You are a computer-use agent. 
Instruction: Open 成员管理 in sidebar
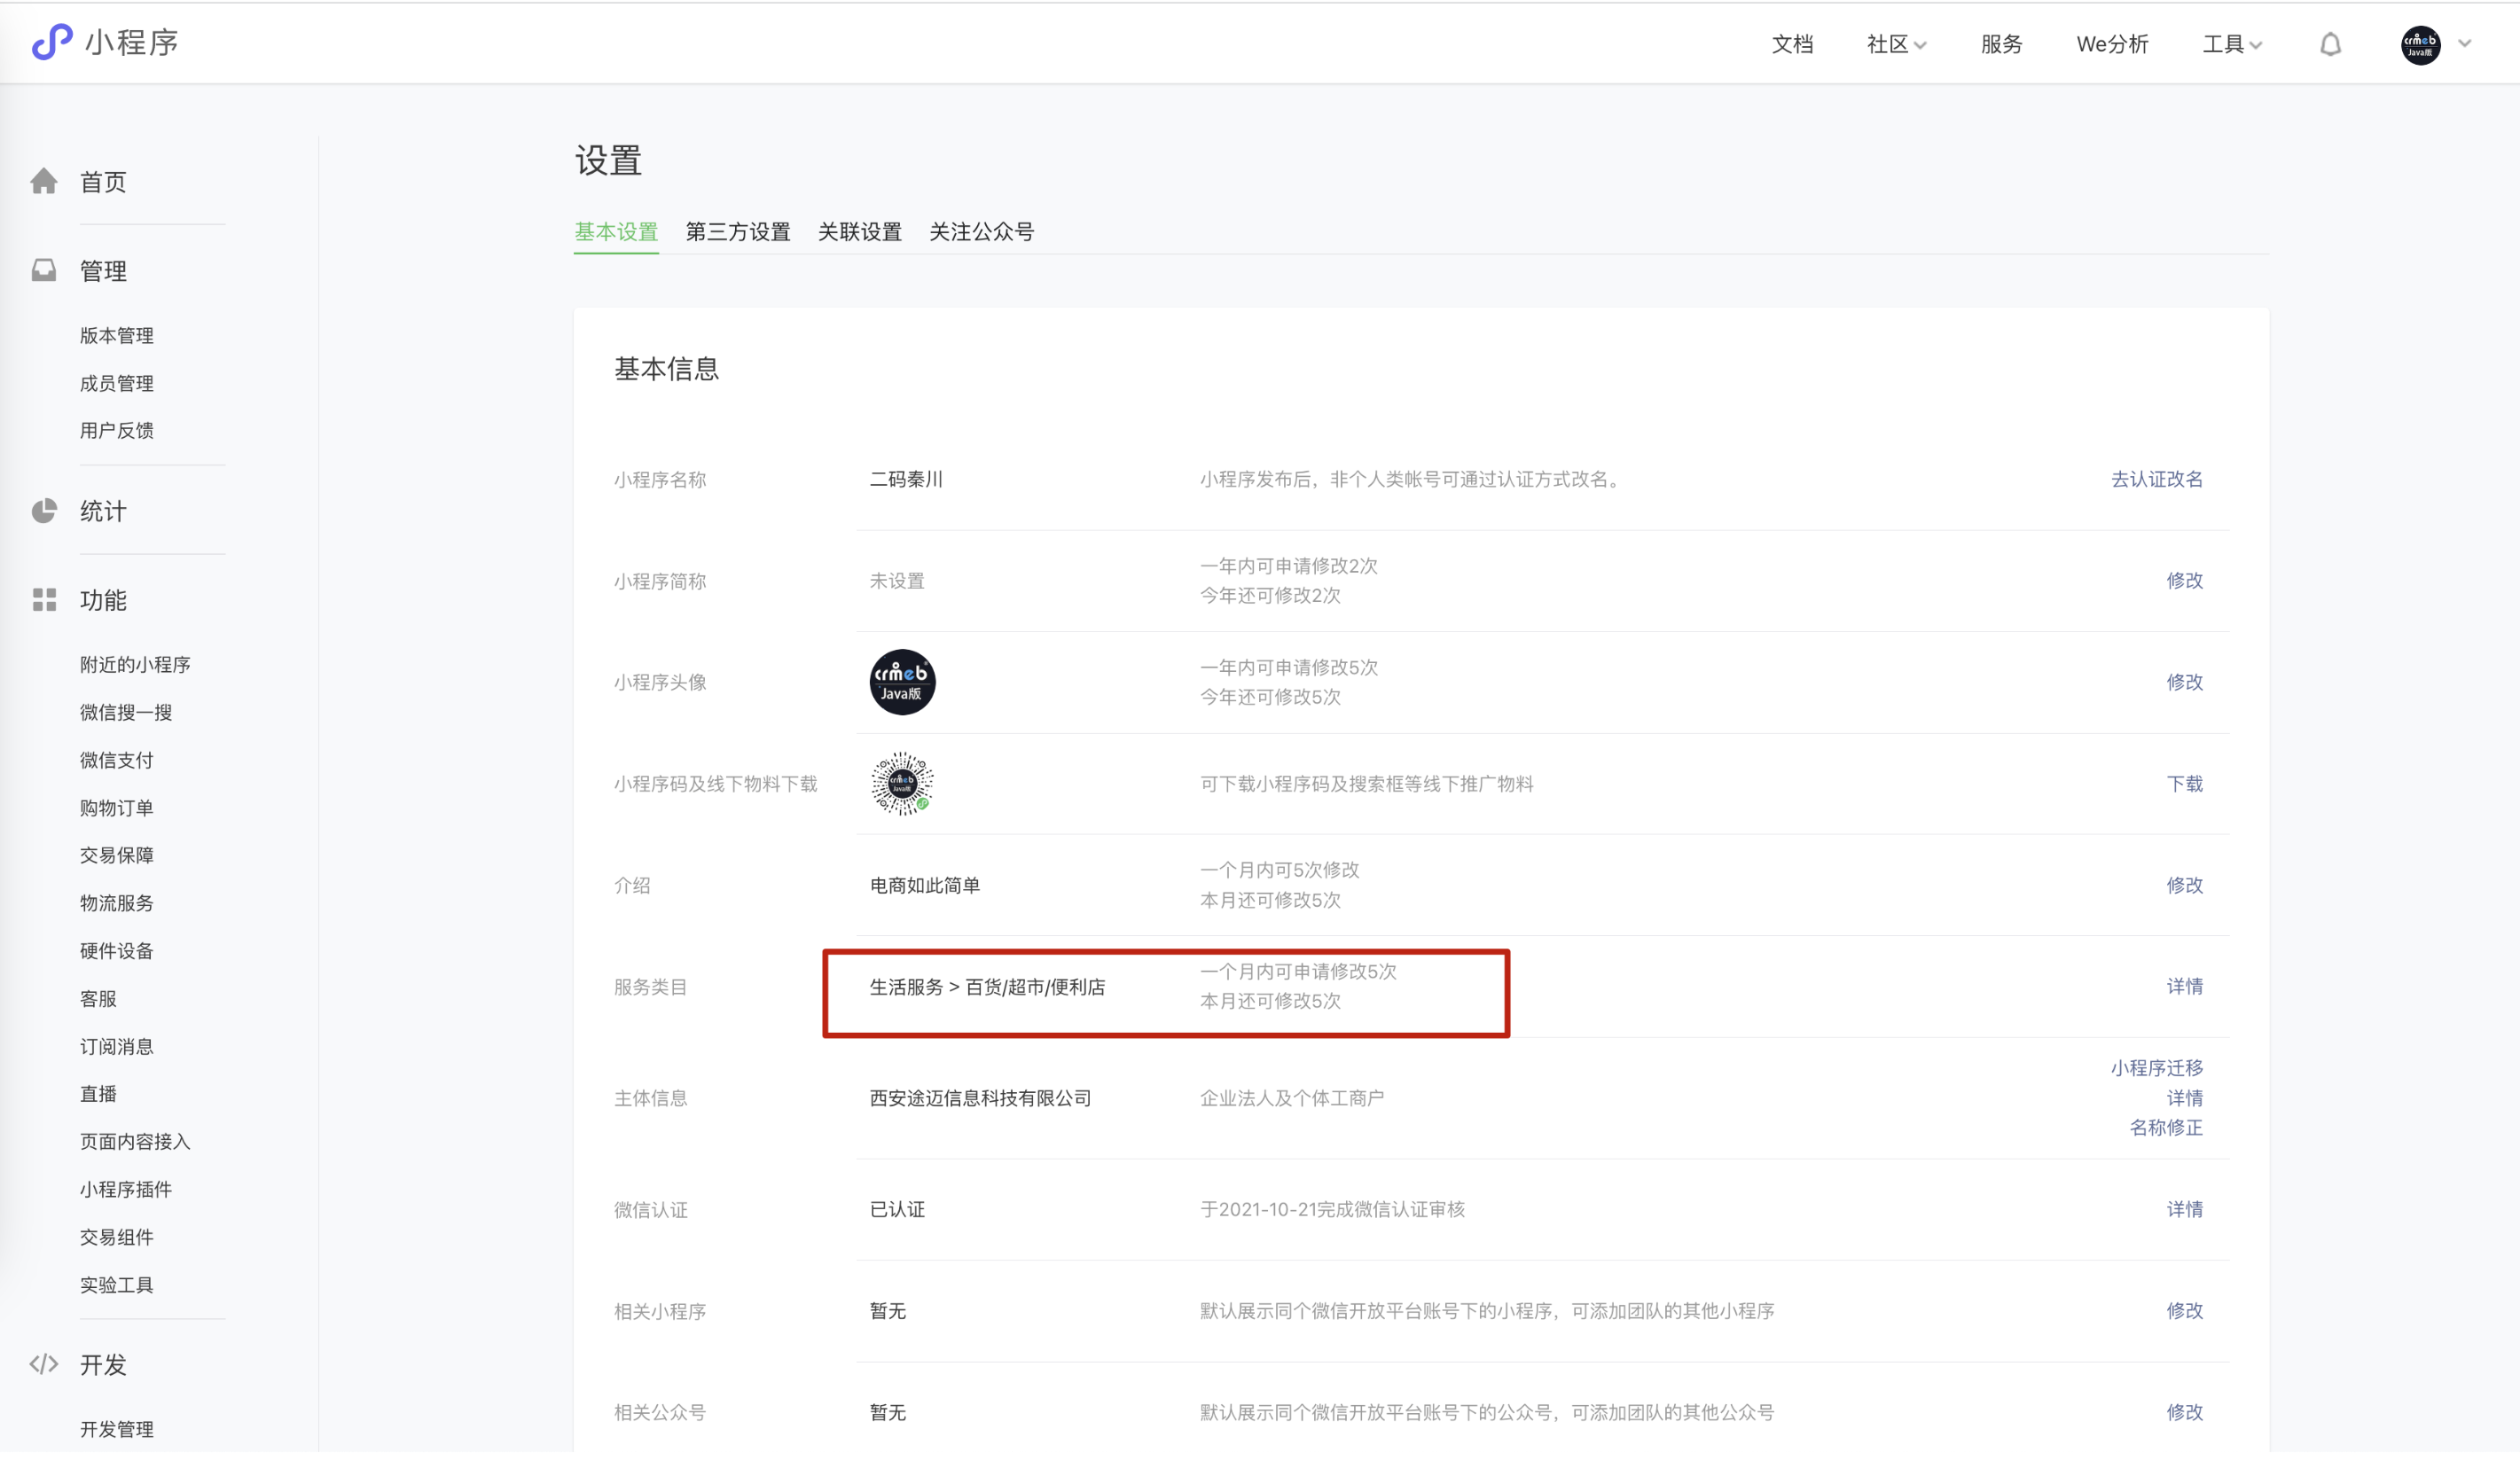117,383
